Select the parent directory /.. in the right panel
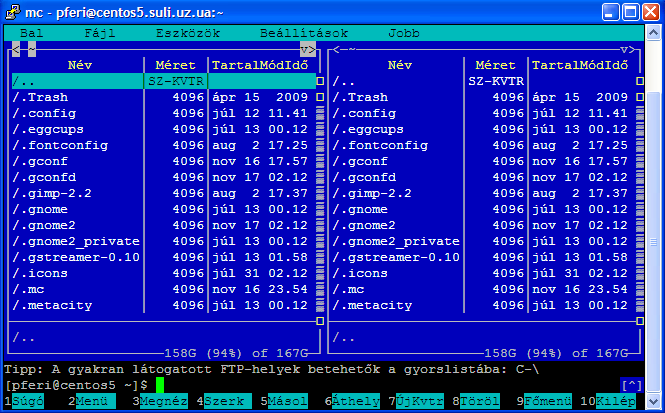The image size is (665, 413). click(345, 81)
